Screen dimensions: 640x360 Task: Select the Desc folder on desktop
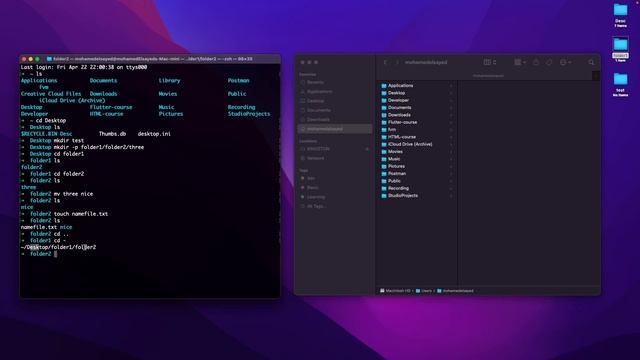(620, 16)
